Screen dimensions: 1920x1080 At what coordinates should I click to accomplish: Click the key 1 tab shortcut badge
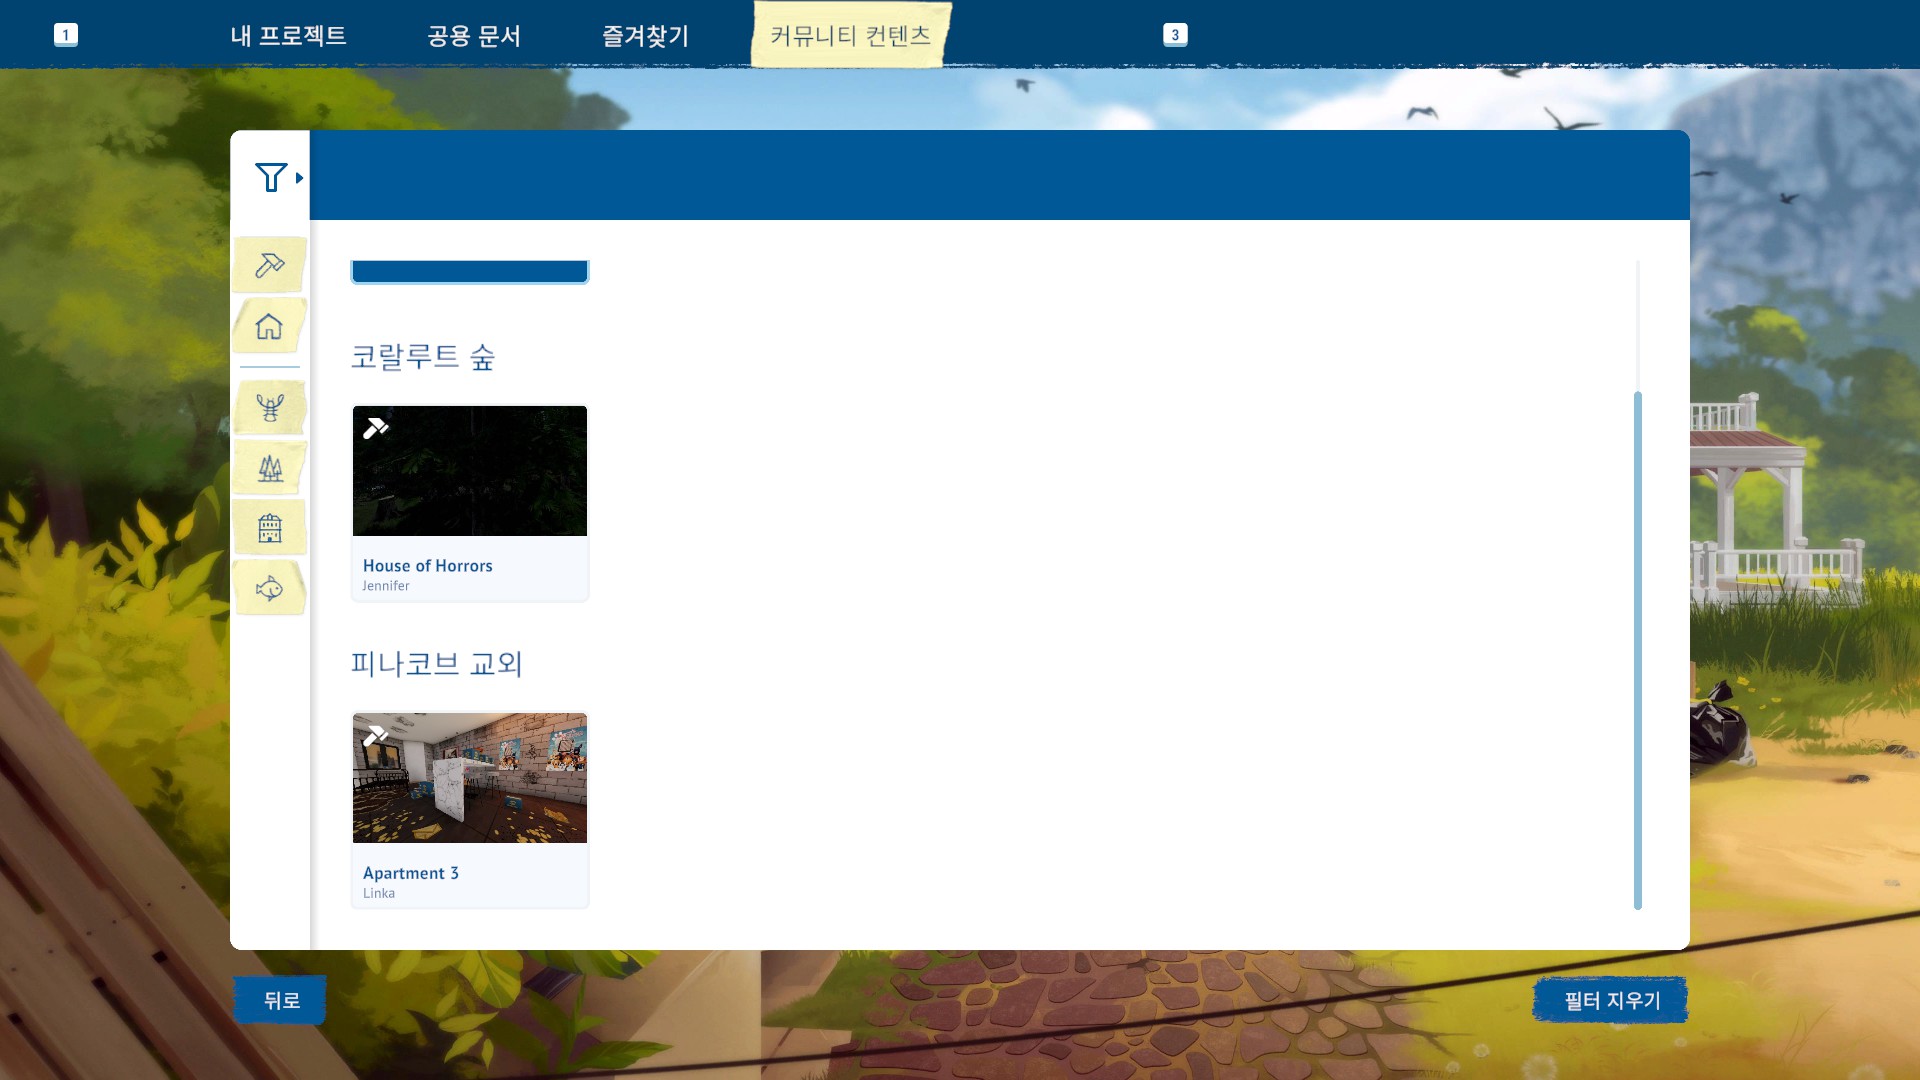tap(66, 35)
